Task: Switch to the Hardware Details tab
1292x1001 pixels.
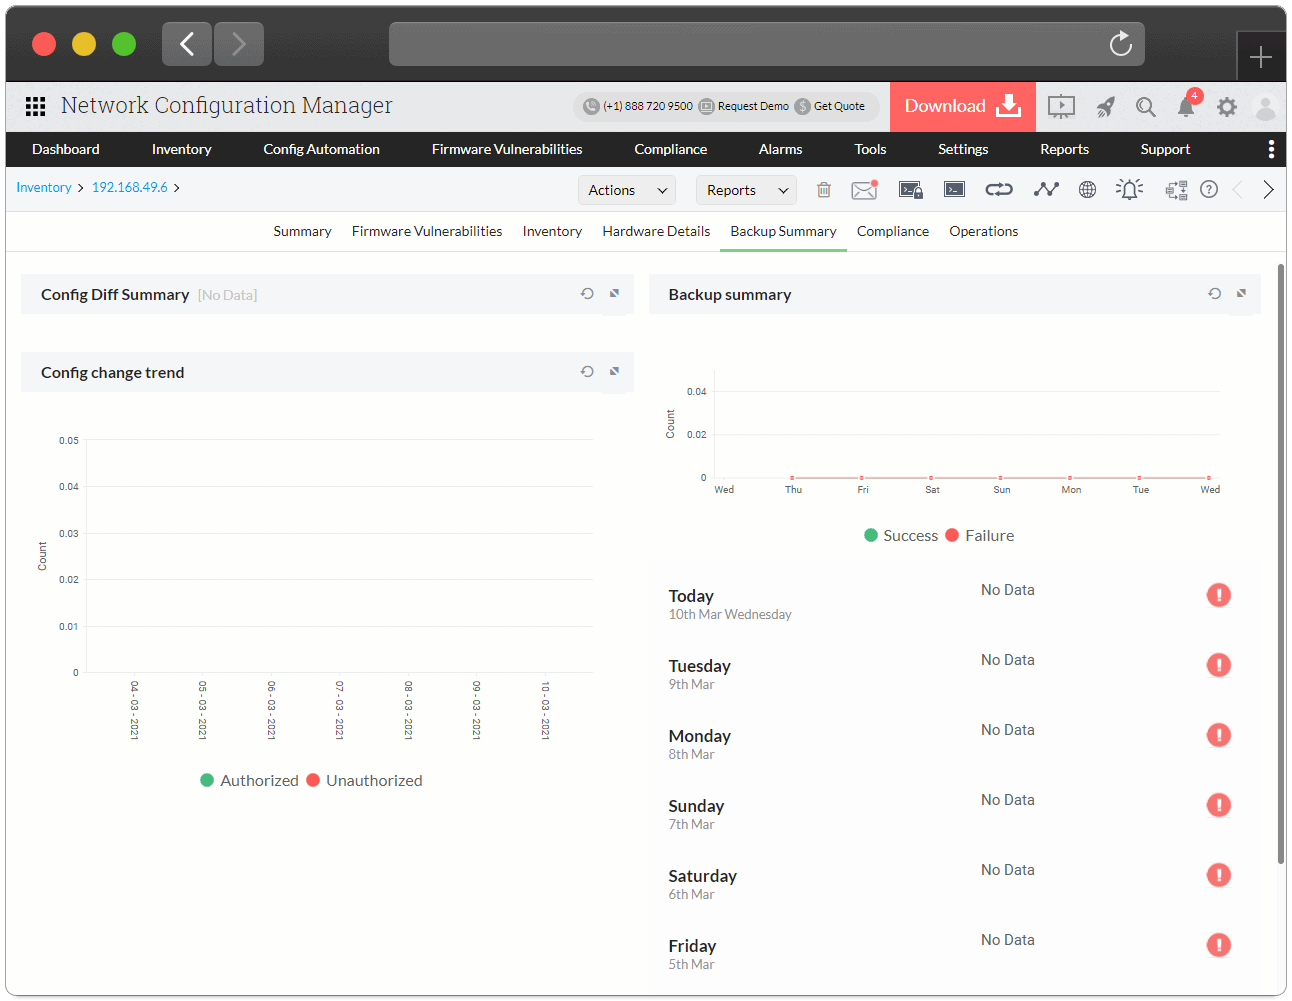Action: point(657,231)
